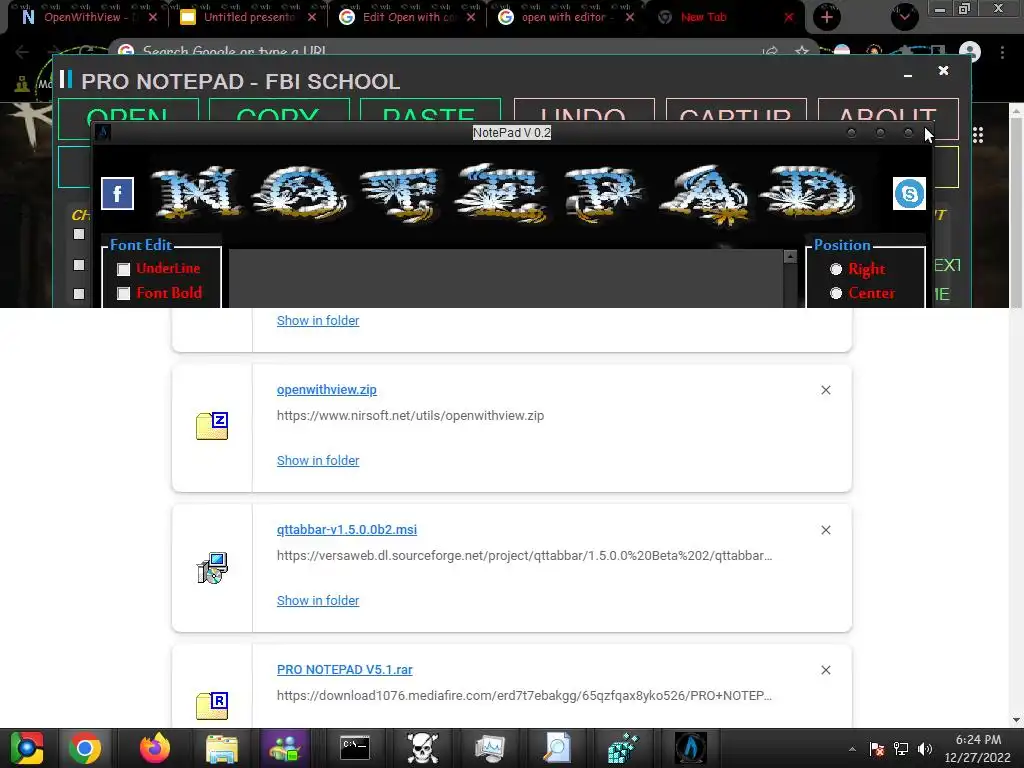
Task: Remove openwithview.zip from downloads list
Action: coord(825,390)
